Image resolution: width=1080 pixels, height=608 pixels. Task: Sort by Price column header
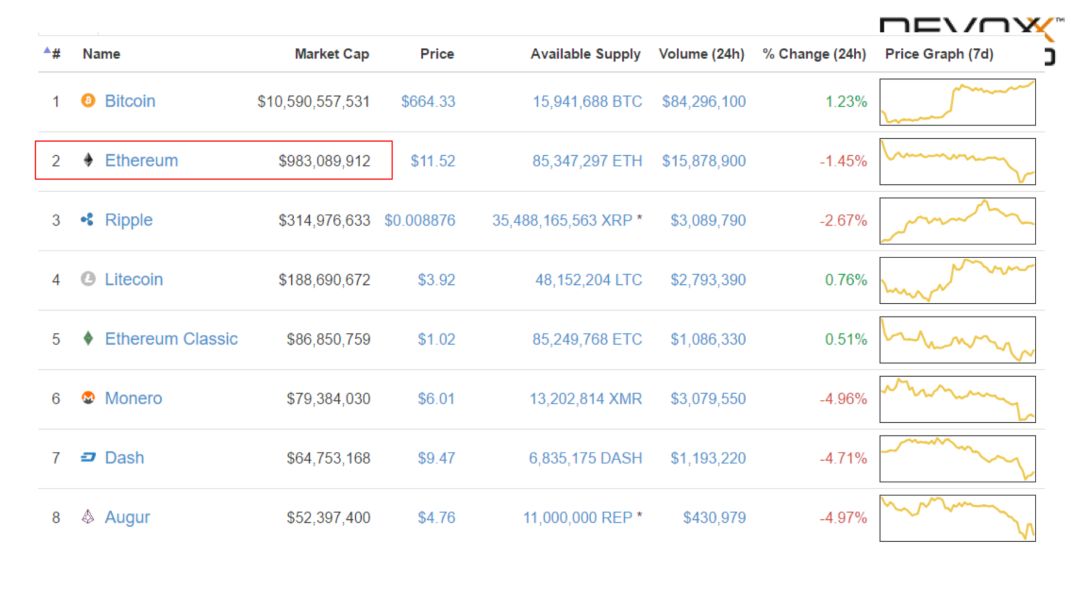437,54
